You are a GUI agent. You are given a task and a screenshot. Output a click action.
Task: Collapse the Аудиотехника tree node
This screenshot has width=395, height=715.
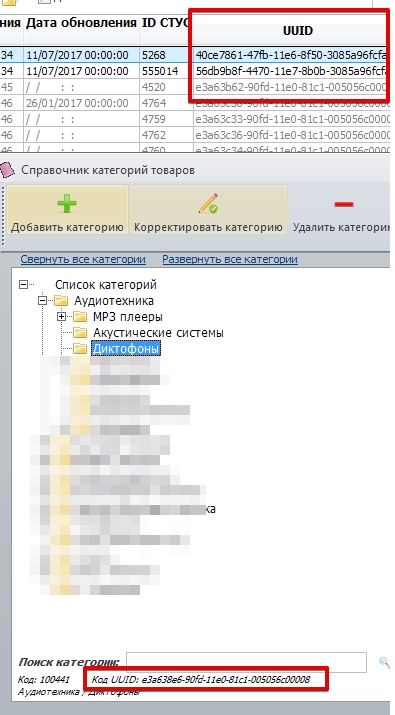pyautogui.click(x=42, y=301)
